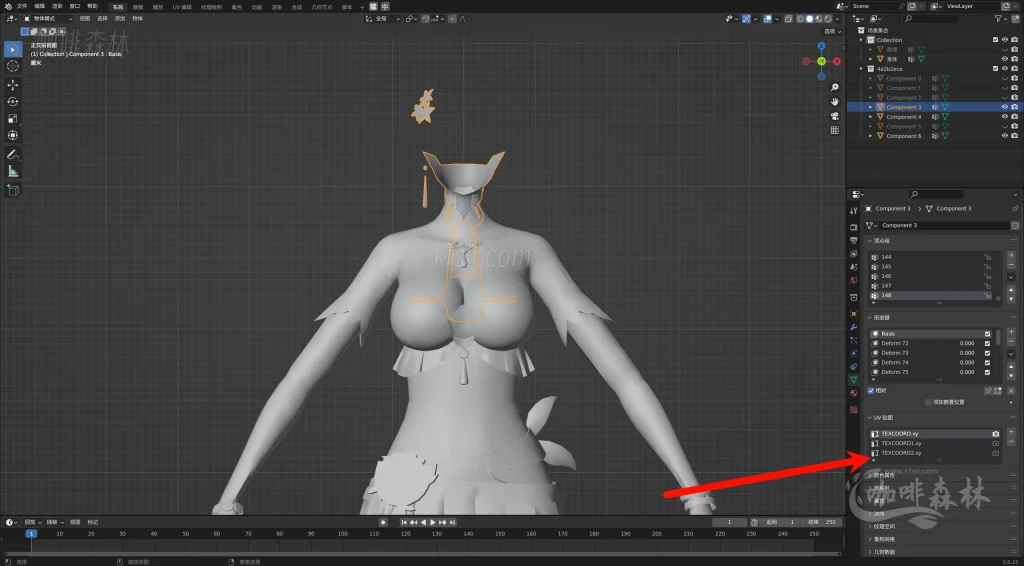Open World properties tab
Screen dimensions: 1024x566
coord(854,280)
